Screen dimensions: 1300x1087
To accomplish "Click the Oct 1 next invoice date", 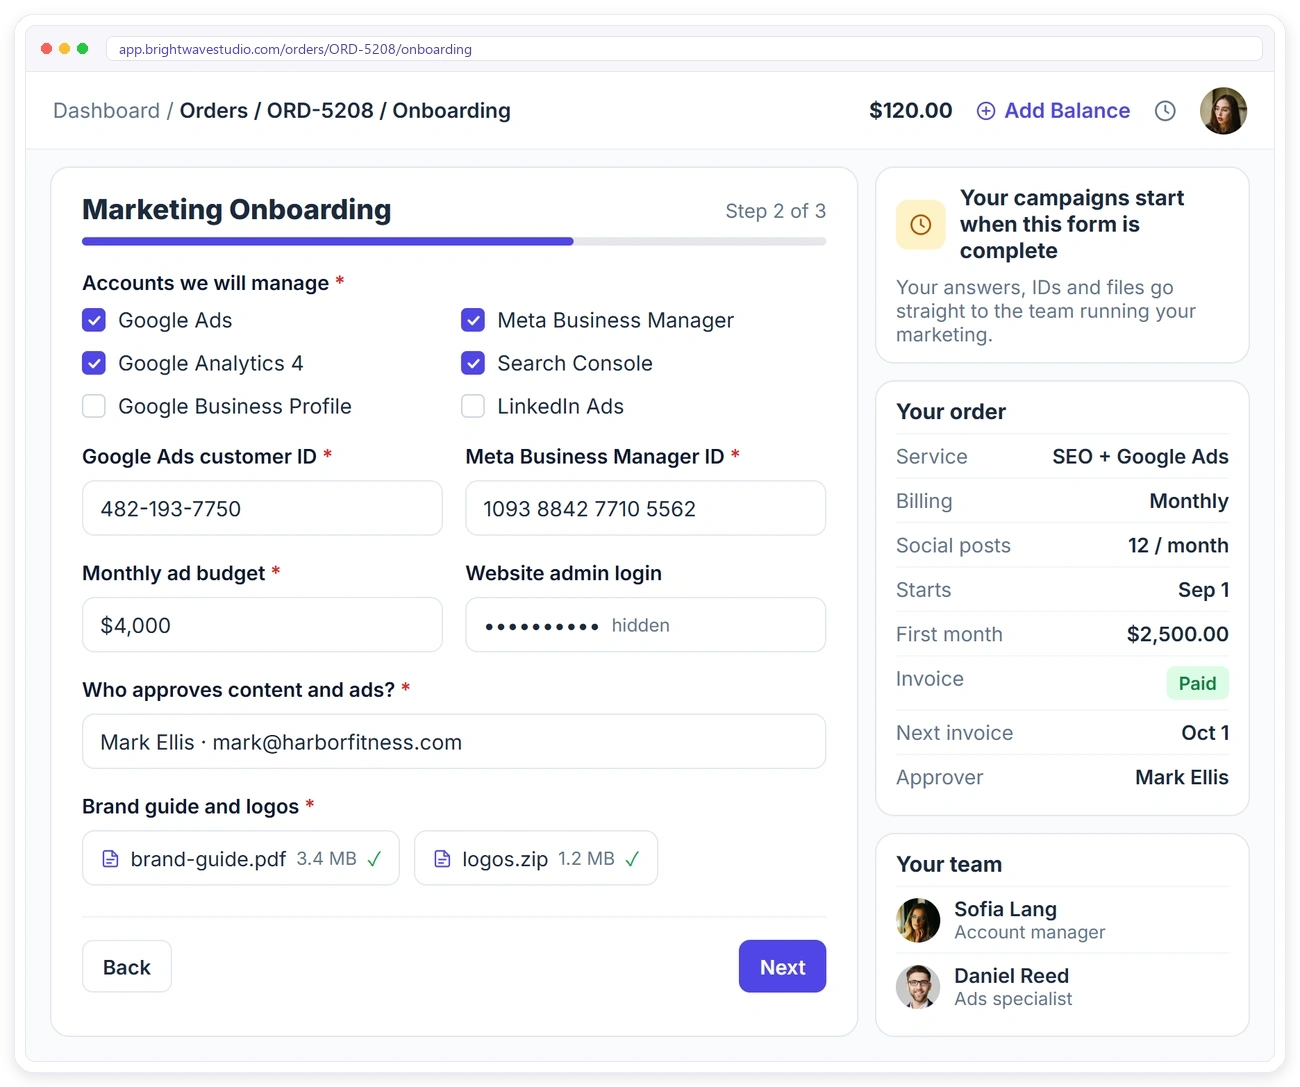I will pos(1205,733).
